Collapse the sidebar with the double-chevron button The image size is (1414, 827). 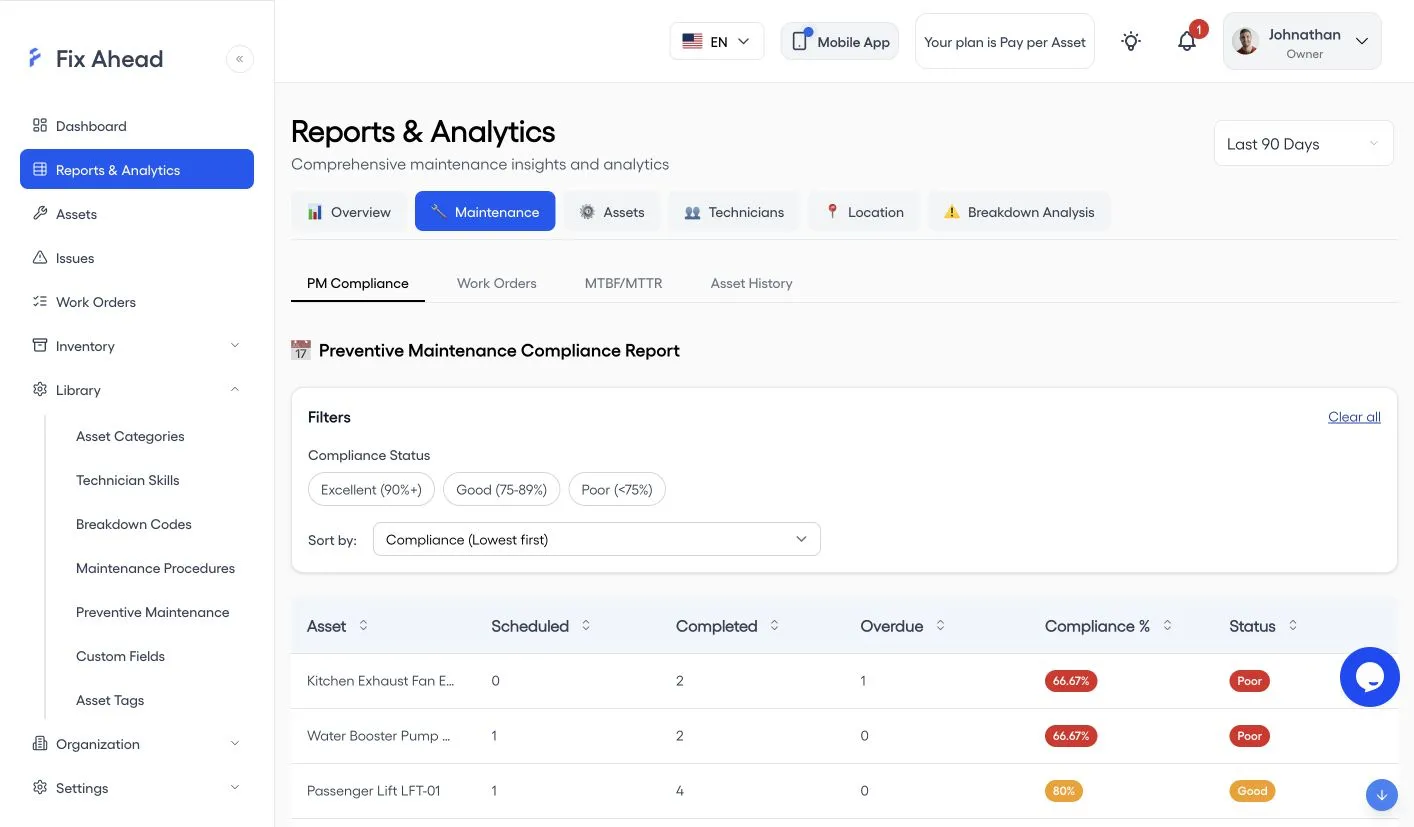240,59
